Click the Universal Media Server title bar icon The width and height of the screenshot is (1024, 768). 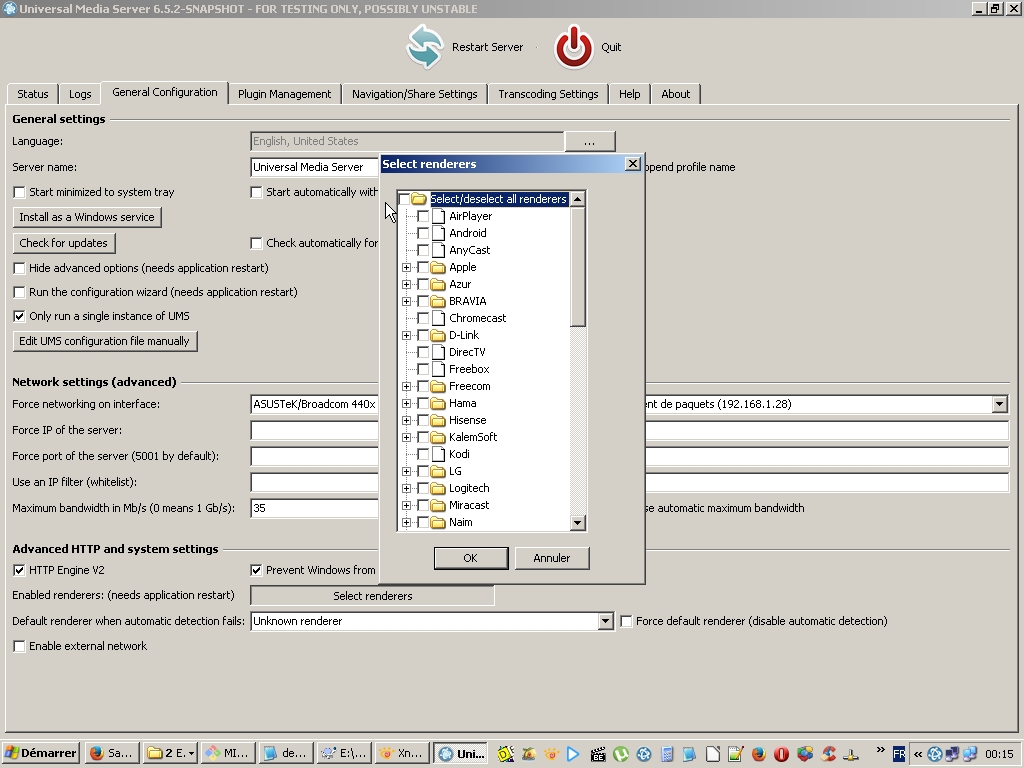tap(9, 8)
